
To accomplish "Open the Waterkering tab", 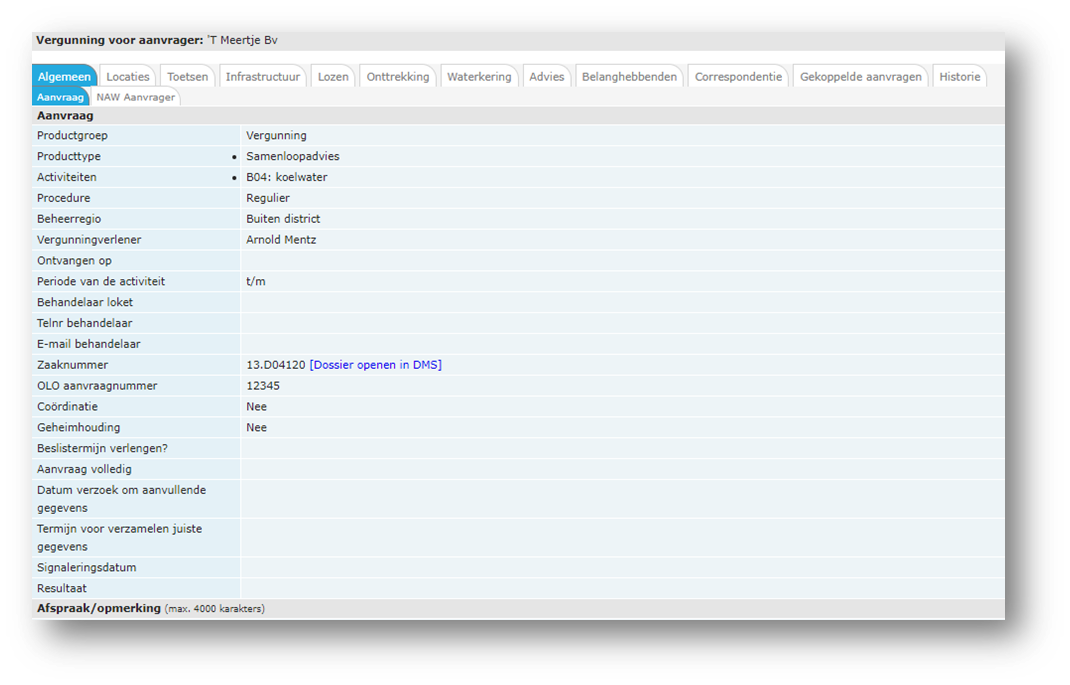I will [x=479, y=77].
